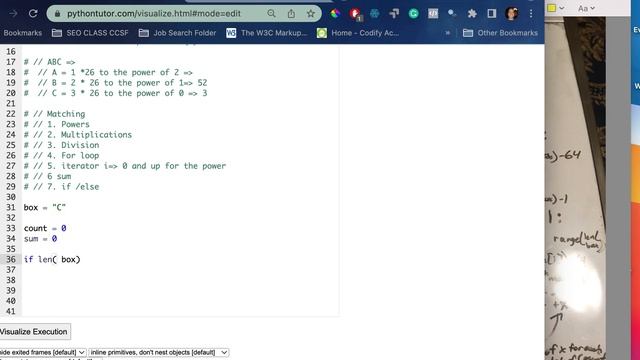Open the Extensions puzzle menu
Screen dimensions: 640x360
[x=472, y=13]
